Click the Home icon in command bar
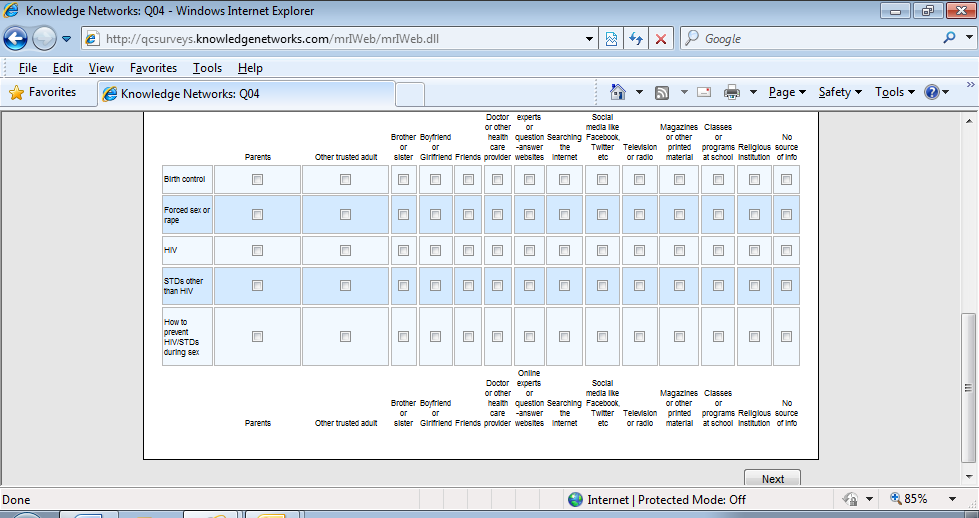This screenshot has height=518, width=979. tap(618, 92)
